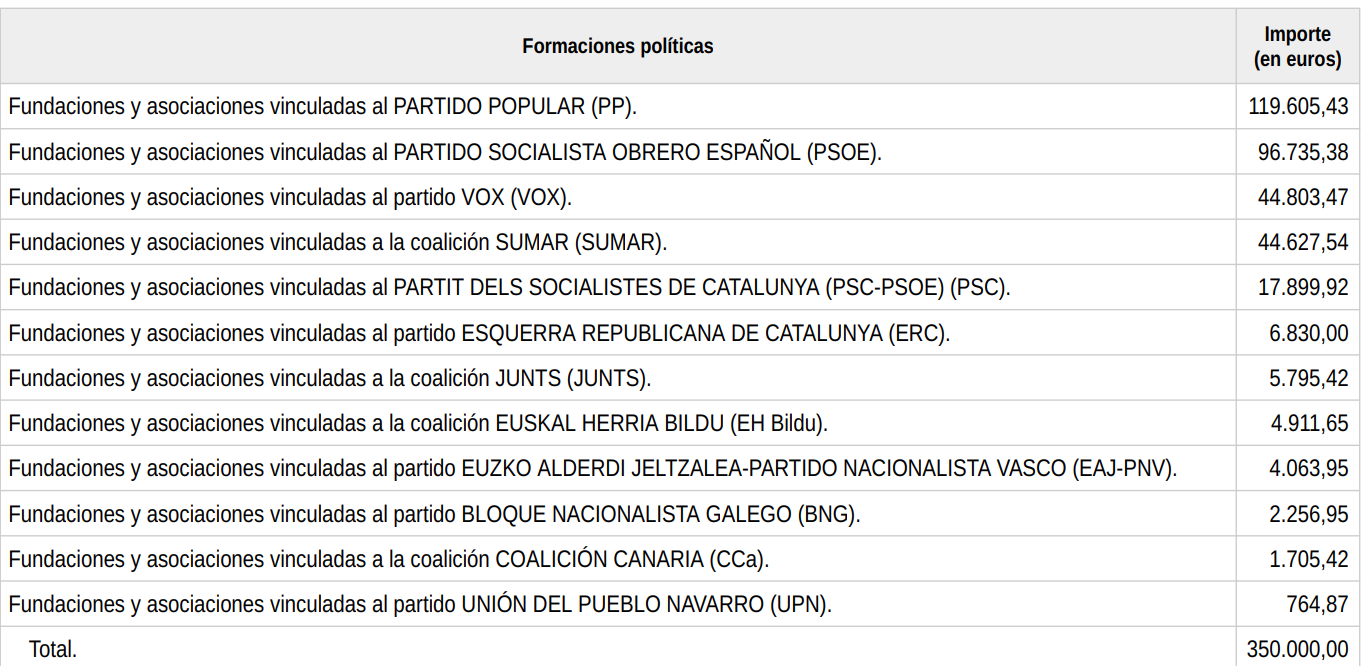Click the EH Bildu row text
Viewport: 1370px width, 666px height.
418,424
